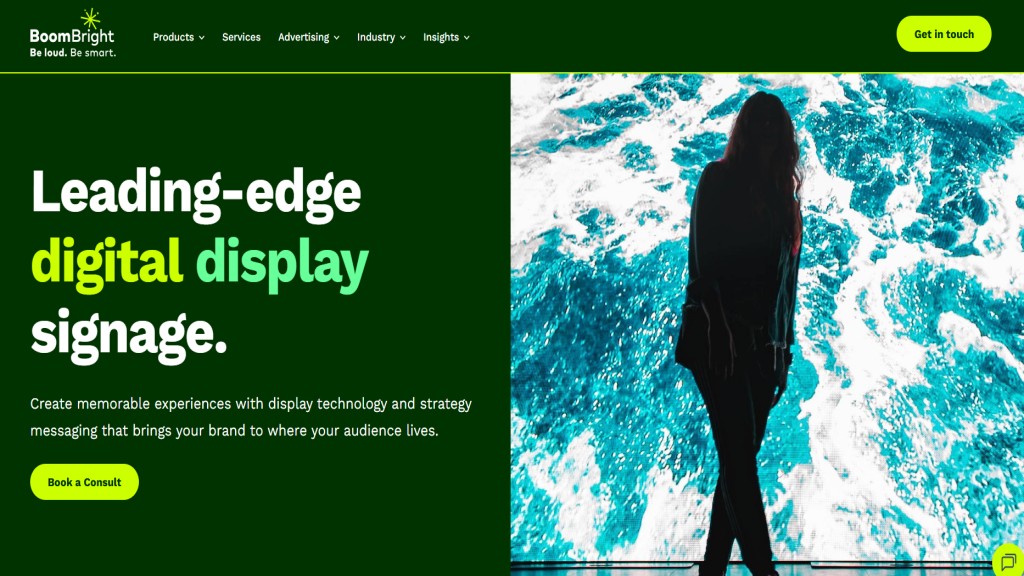Click the yellow 'digital' headline word
The height and width of the screenshot is (576, 1024).
(106, 263)
